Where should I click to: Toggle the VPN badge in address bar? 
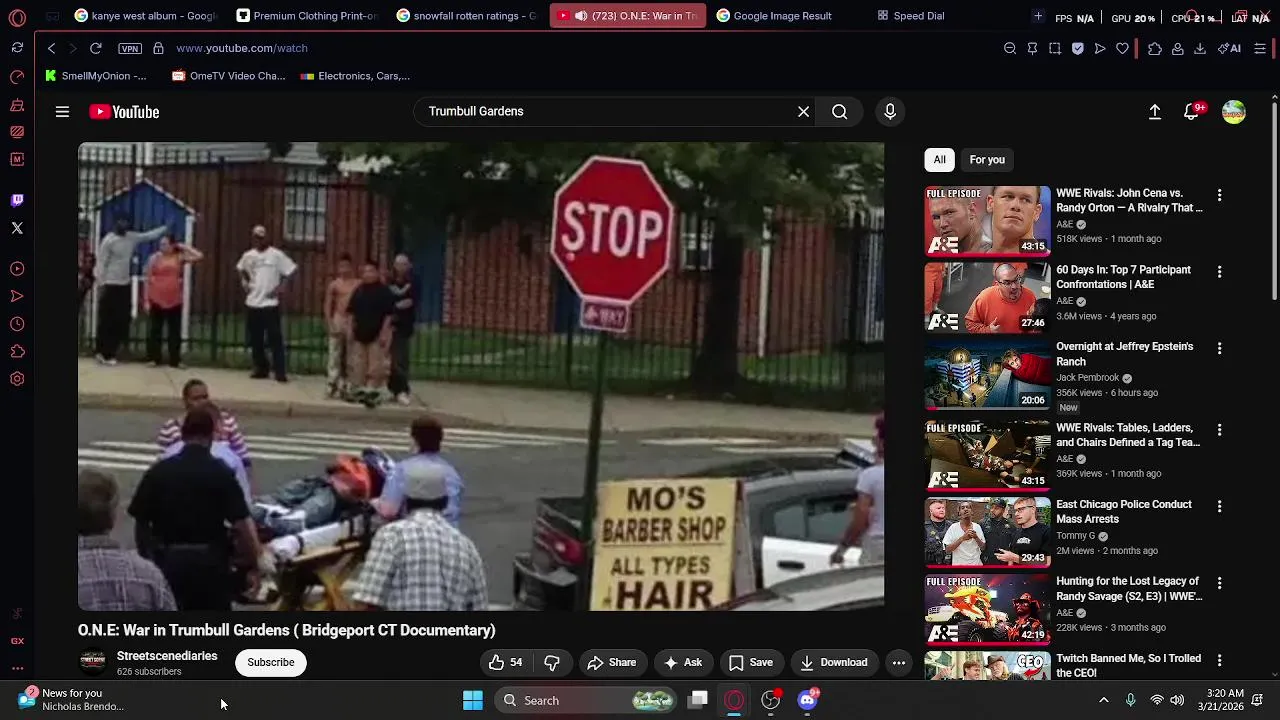click(130, 48)
